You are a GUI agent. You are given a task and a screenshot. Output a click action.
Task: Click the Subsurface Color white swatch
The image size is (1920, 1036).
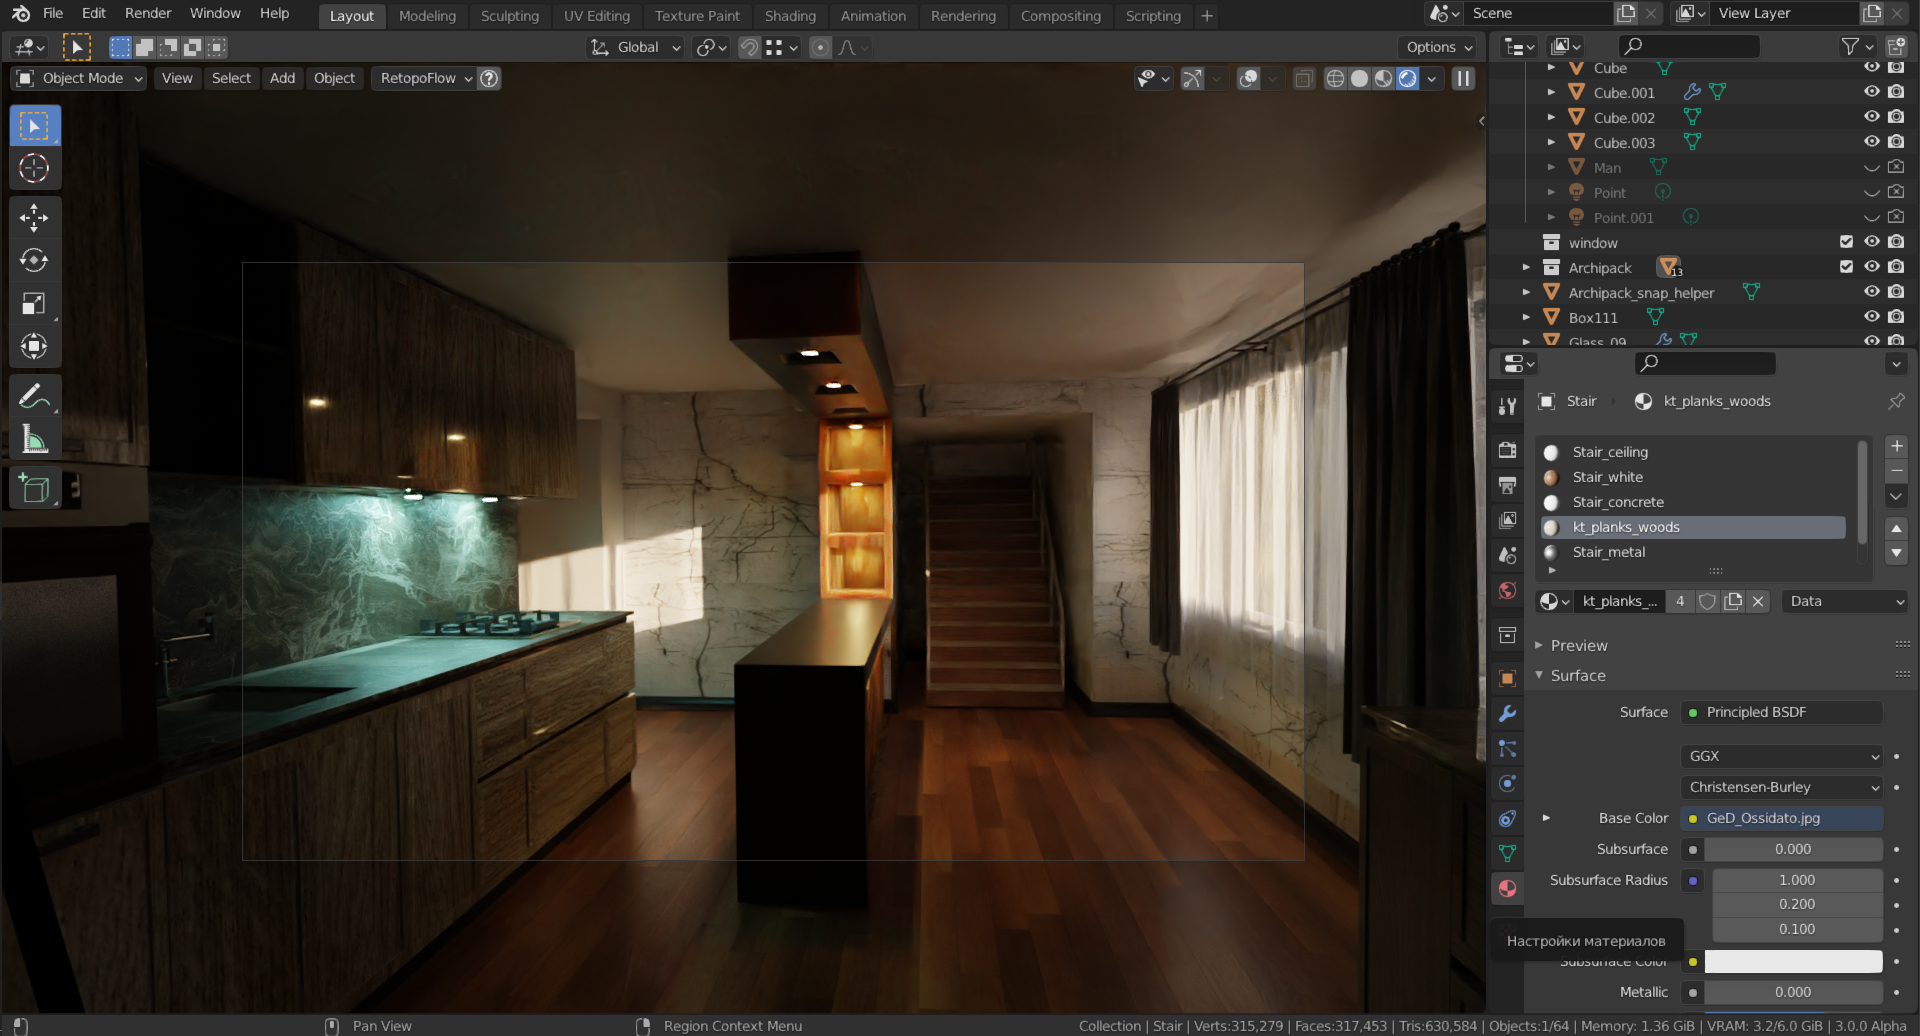pos(1793,961)
